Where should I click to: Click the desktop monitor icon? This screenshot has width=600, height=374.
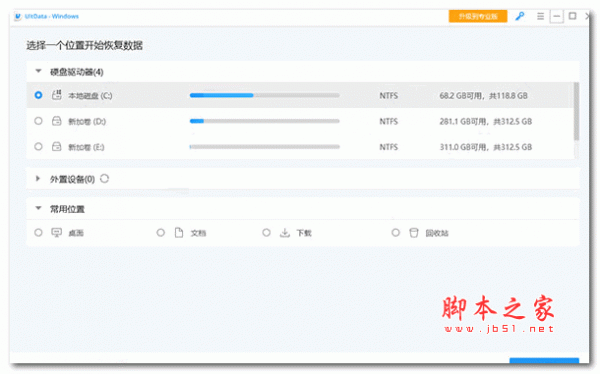tap(57, 232)
